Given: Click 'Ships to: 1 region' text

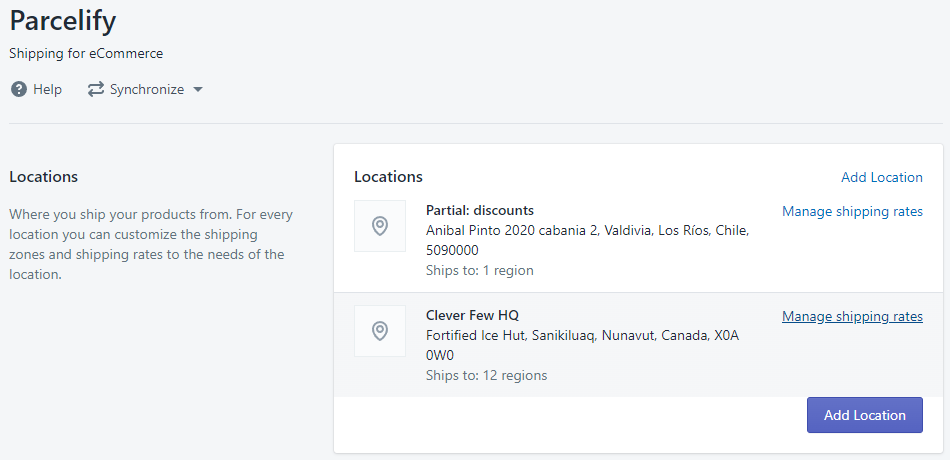Looking at the screenshot, I should [480, 270].
